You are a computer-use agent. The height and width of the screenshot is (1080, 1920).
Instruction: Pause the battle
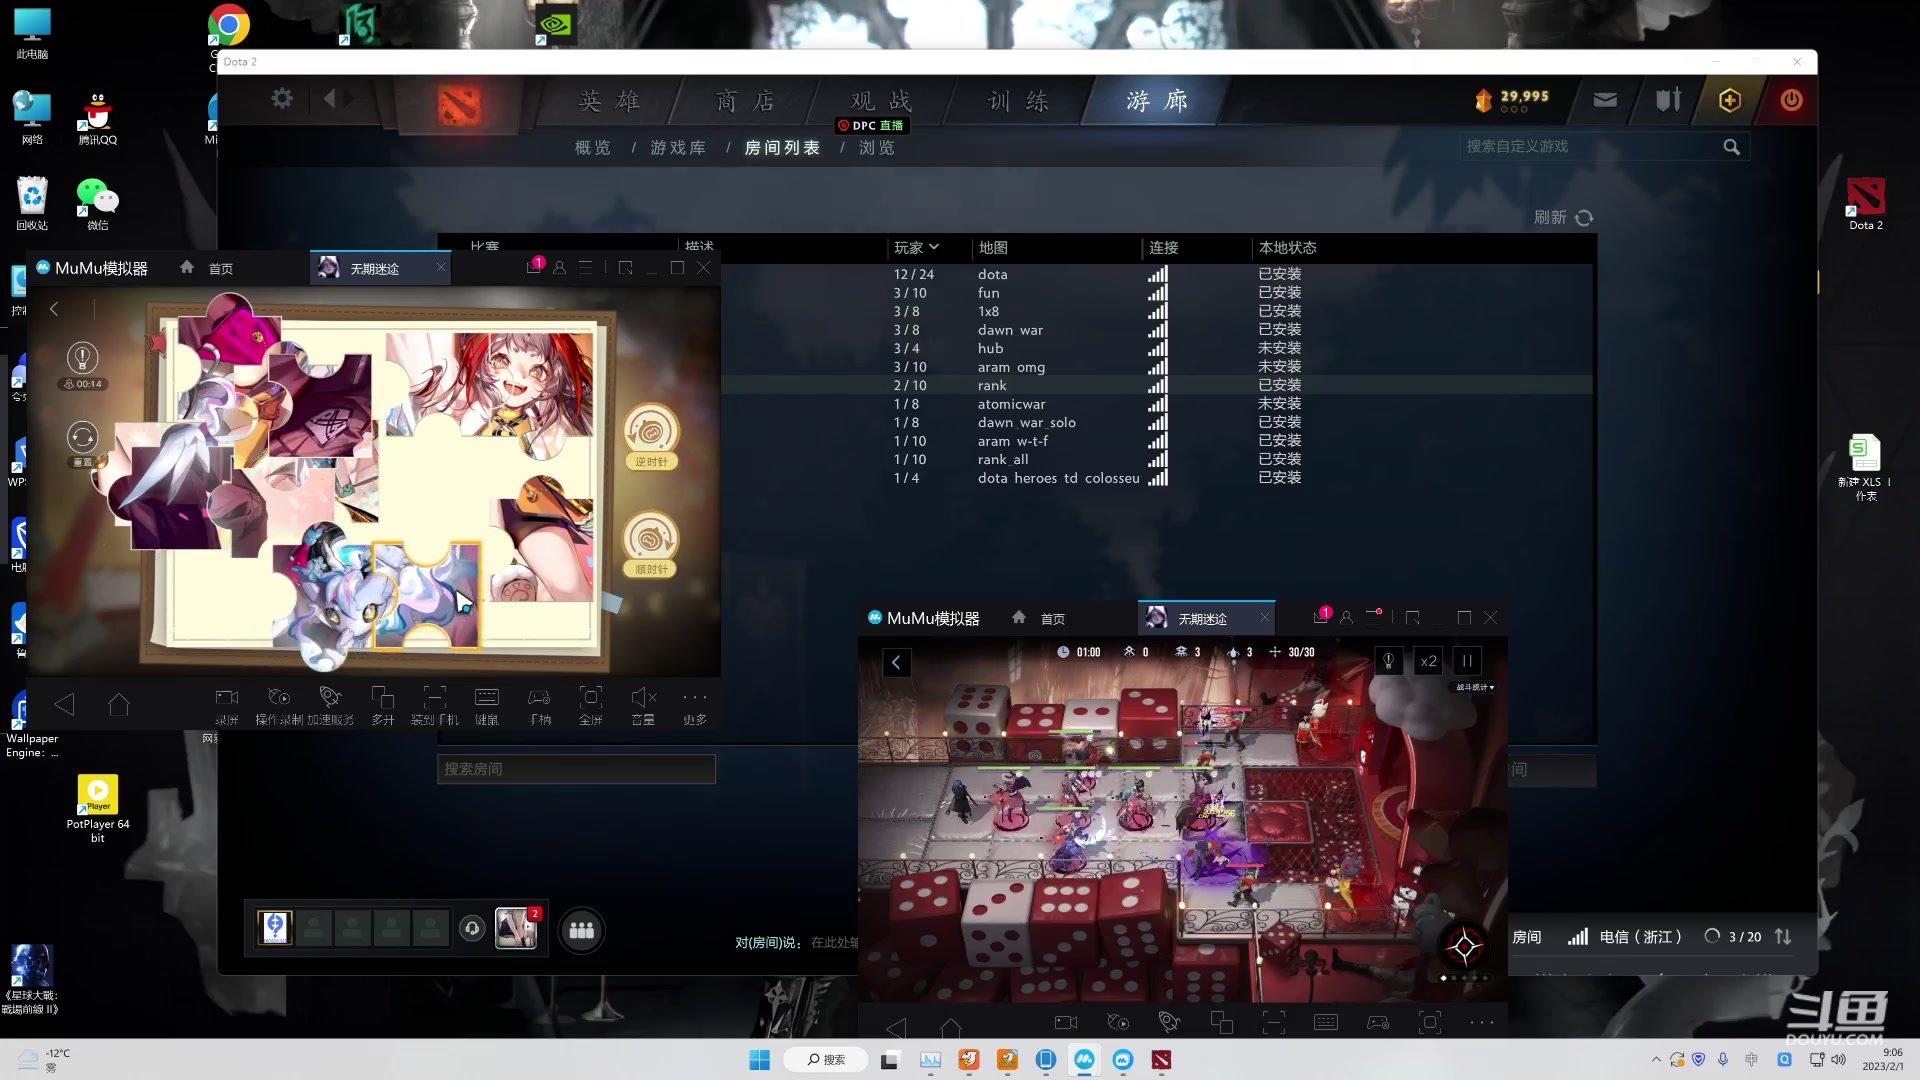point(1467,661)
